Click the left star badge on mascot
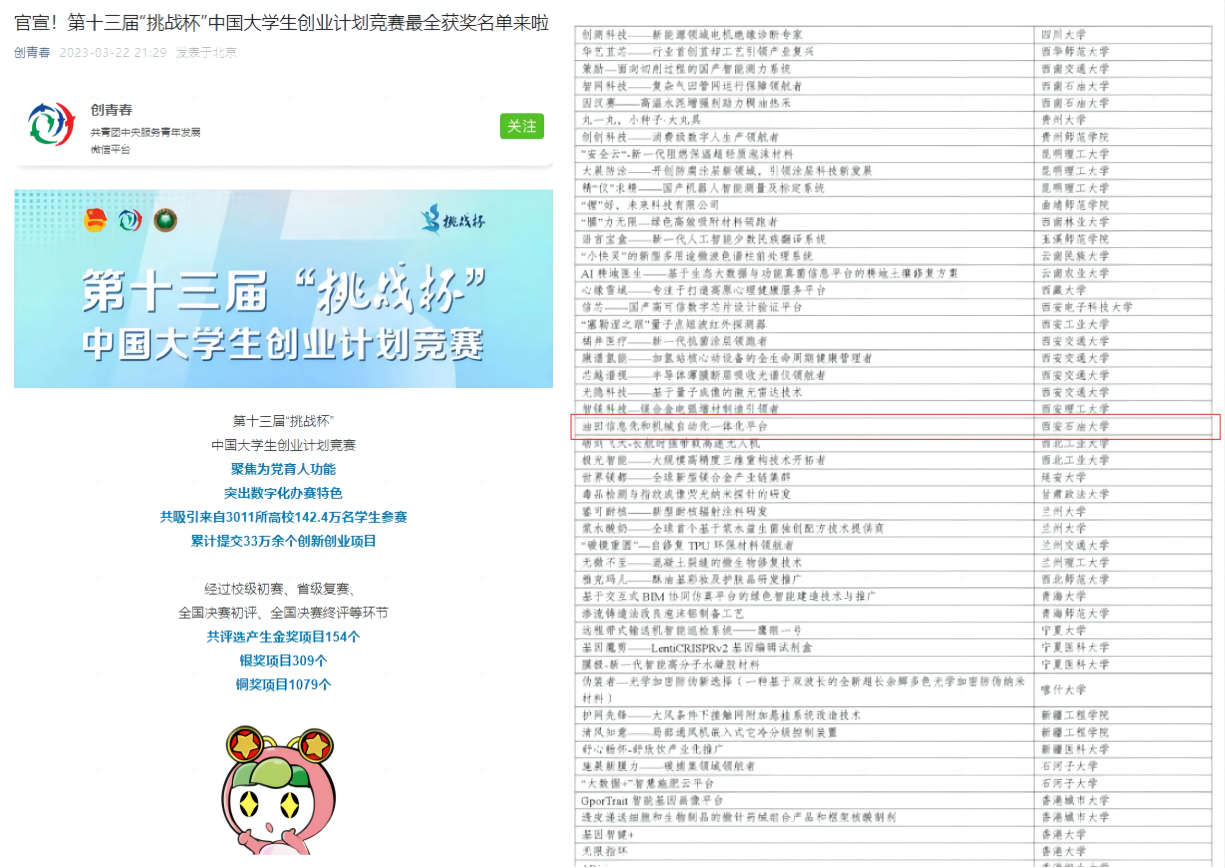Viewport: 1225px width, 868px height. pos(243,745)
